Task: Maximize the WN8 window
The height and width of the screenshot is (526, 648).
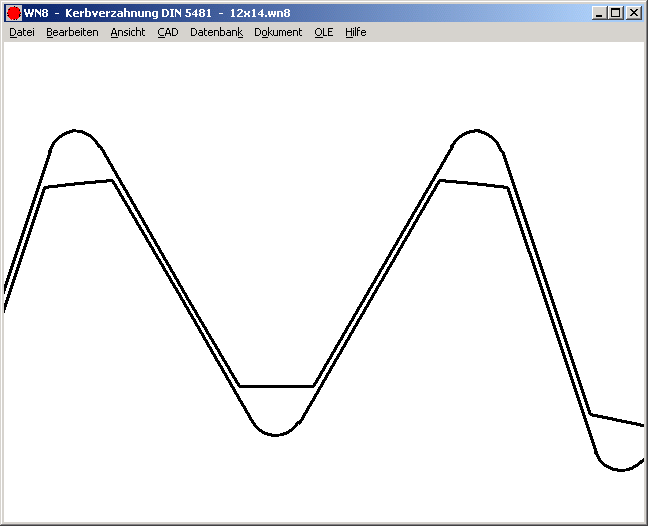Action: [615, 13]
